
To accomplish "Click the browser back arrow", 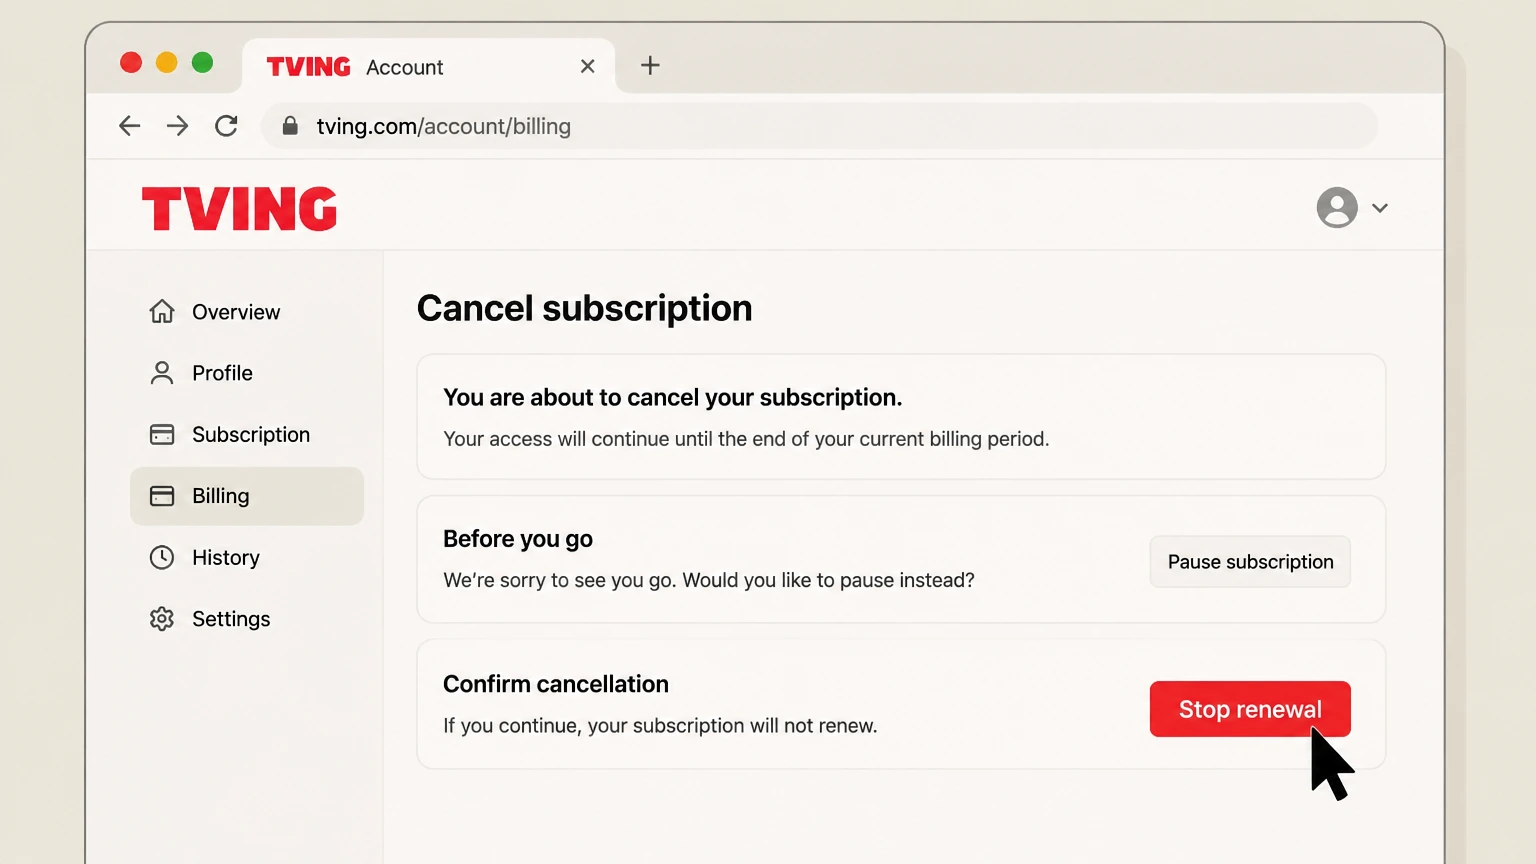I will click(x=130, y=126).
